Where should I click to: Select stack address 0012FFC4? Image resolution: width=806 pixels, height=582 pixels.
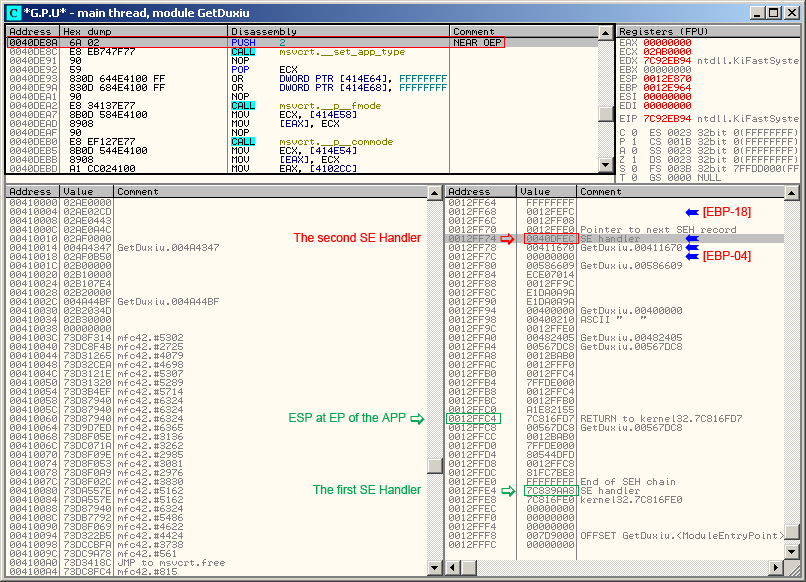(x=473, y=419)
